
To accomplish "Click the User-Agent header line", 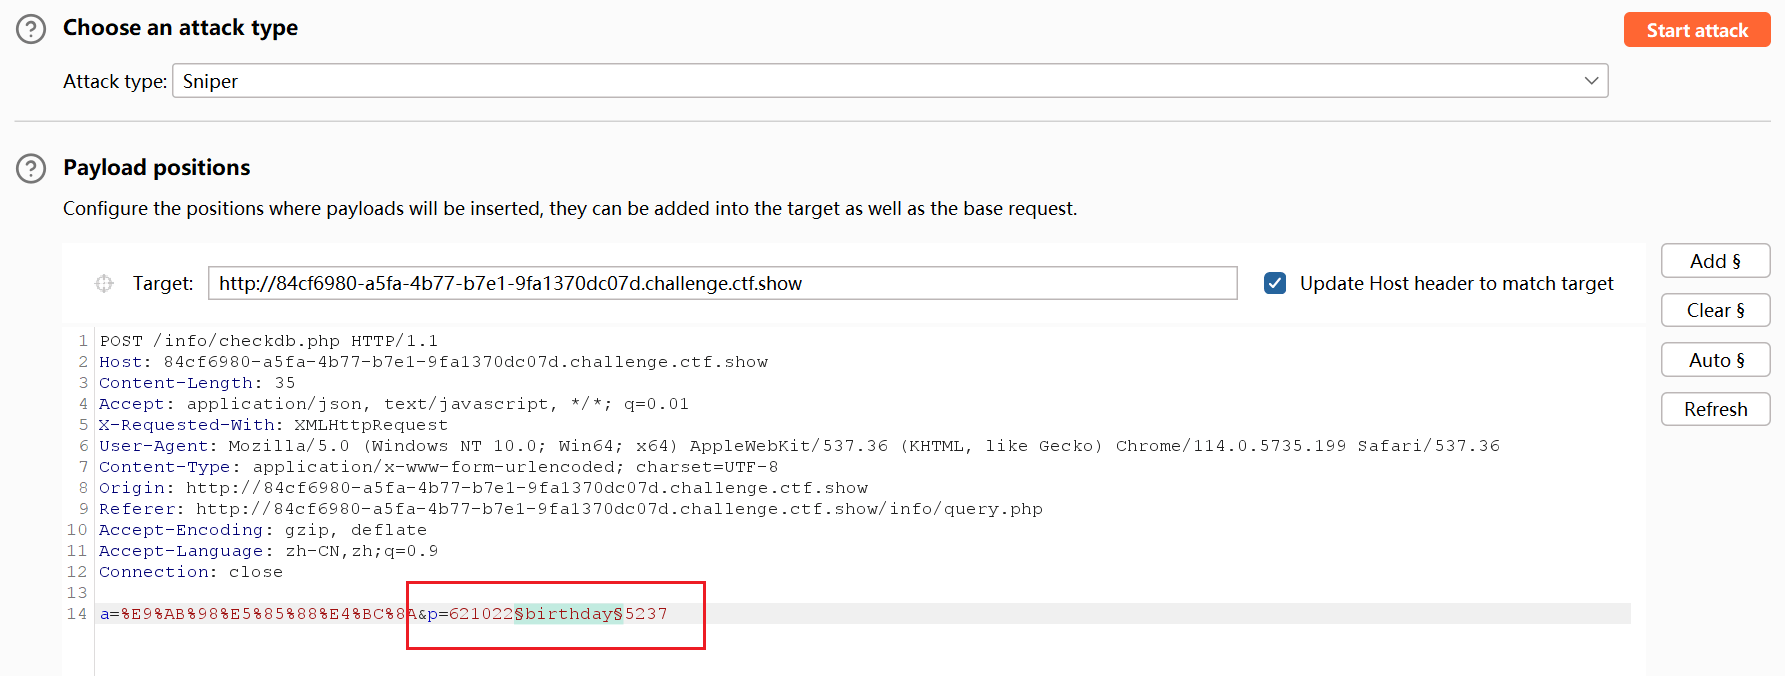I will tap(798, 446).
